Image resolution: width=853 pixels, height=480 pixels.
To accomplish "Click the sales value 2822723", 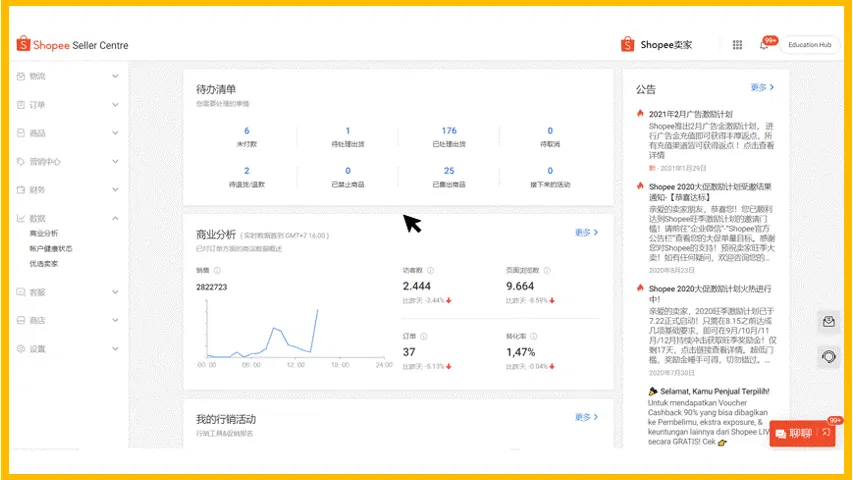I will tap(212, 287).
